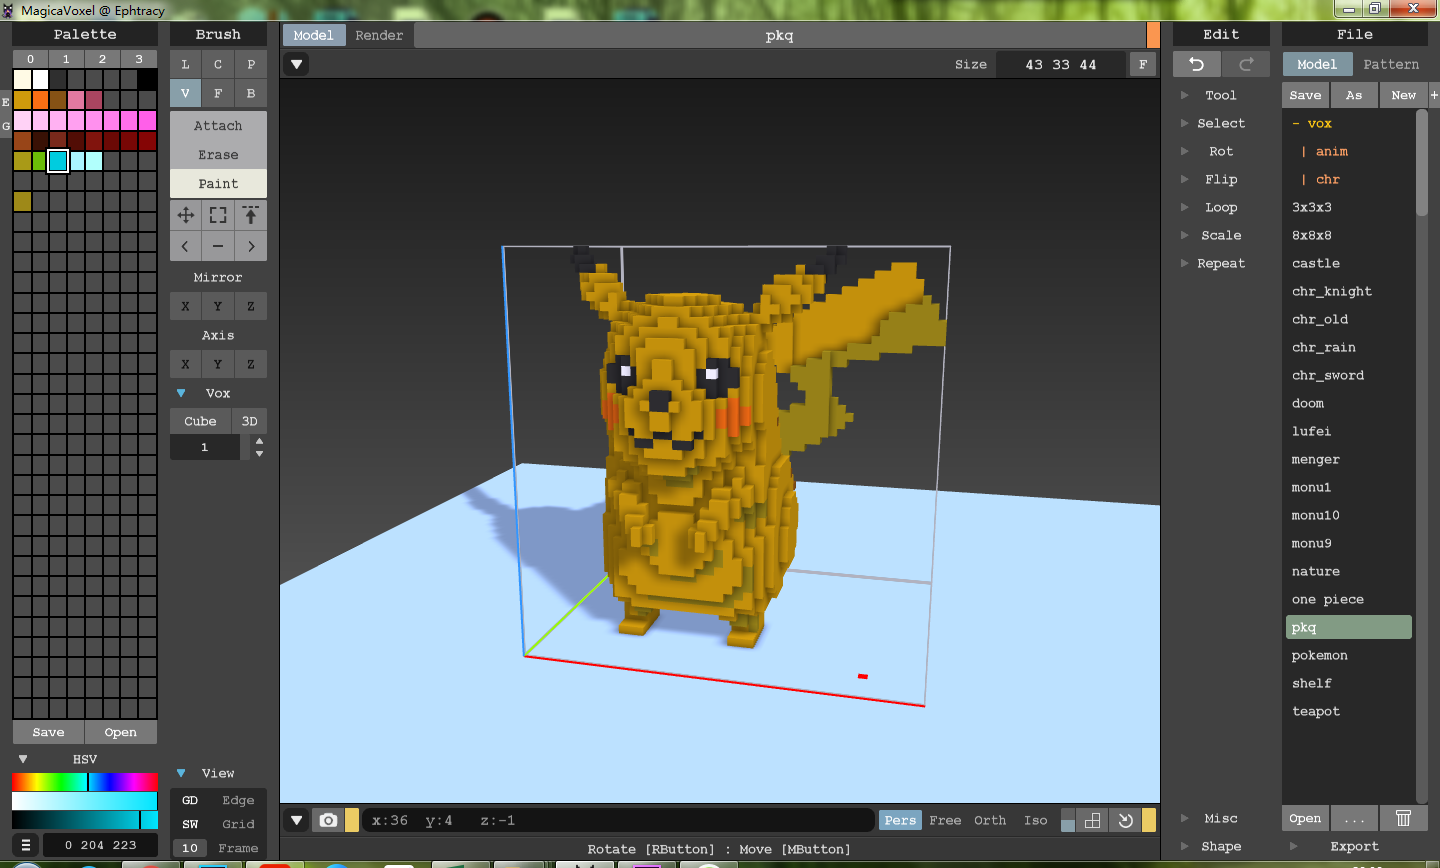Click Save in the File panel
The height and width of the screenshot is (868, 1440).
coord(1305,95)
